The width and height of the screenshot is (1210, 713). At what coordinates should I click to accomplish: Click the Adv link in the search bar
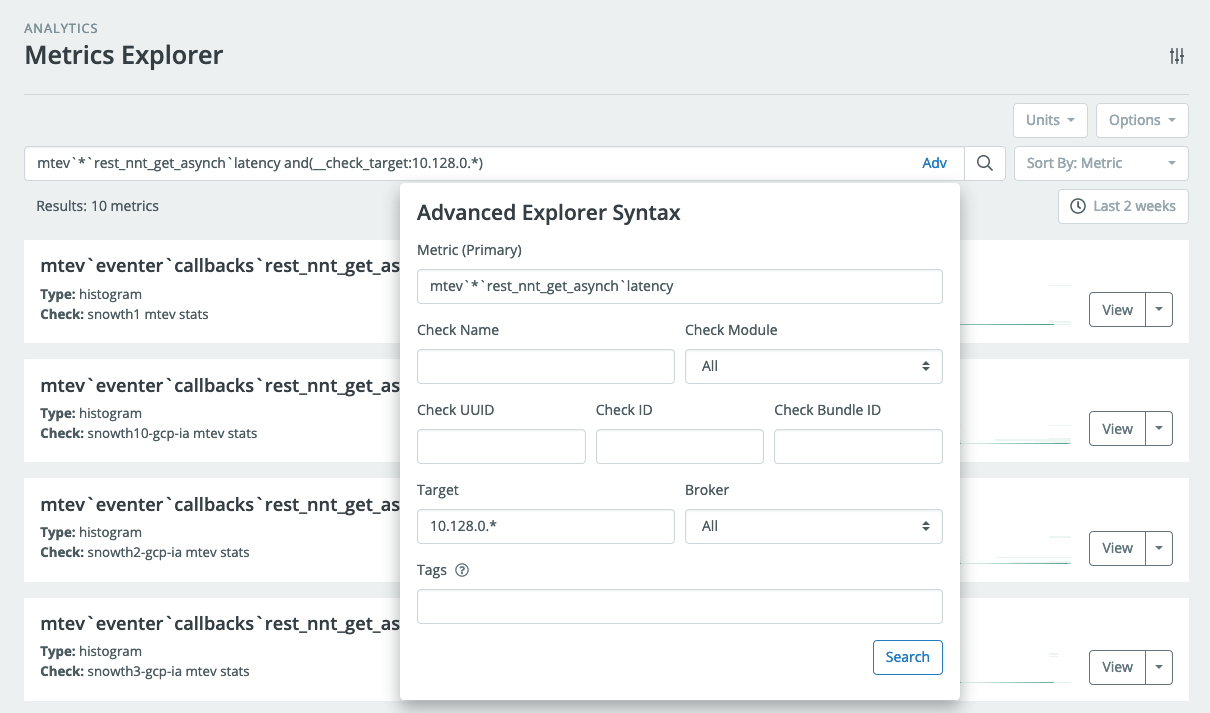point(934,162)
